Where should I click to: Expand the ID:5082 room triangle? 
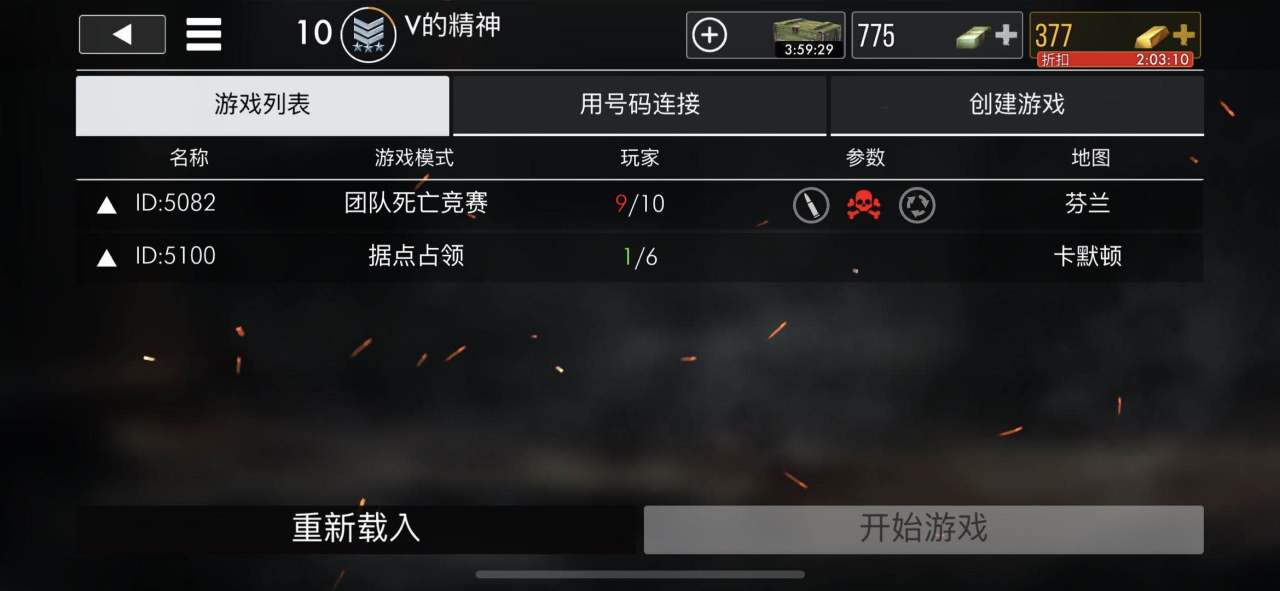point(106,206)
